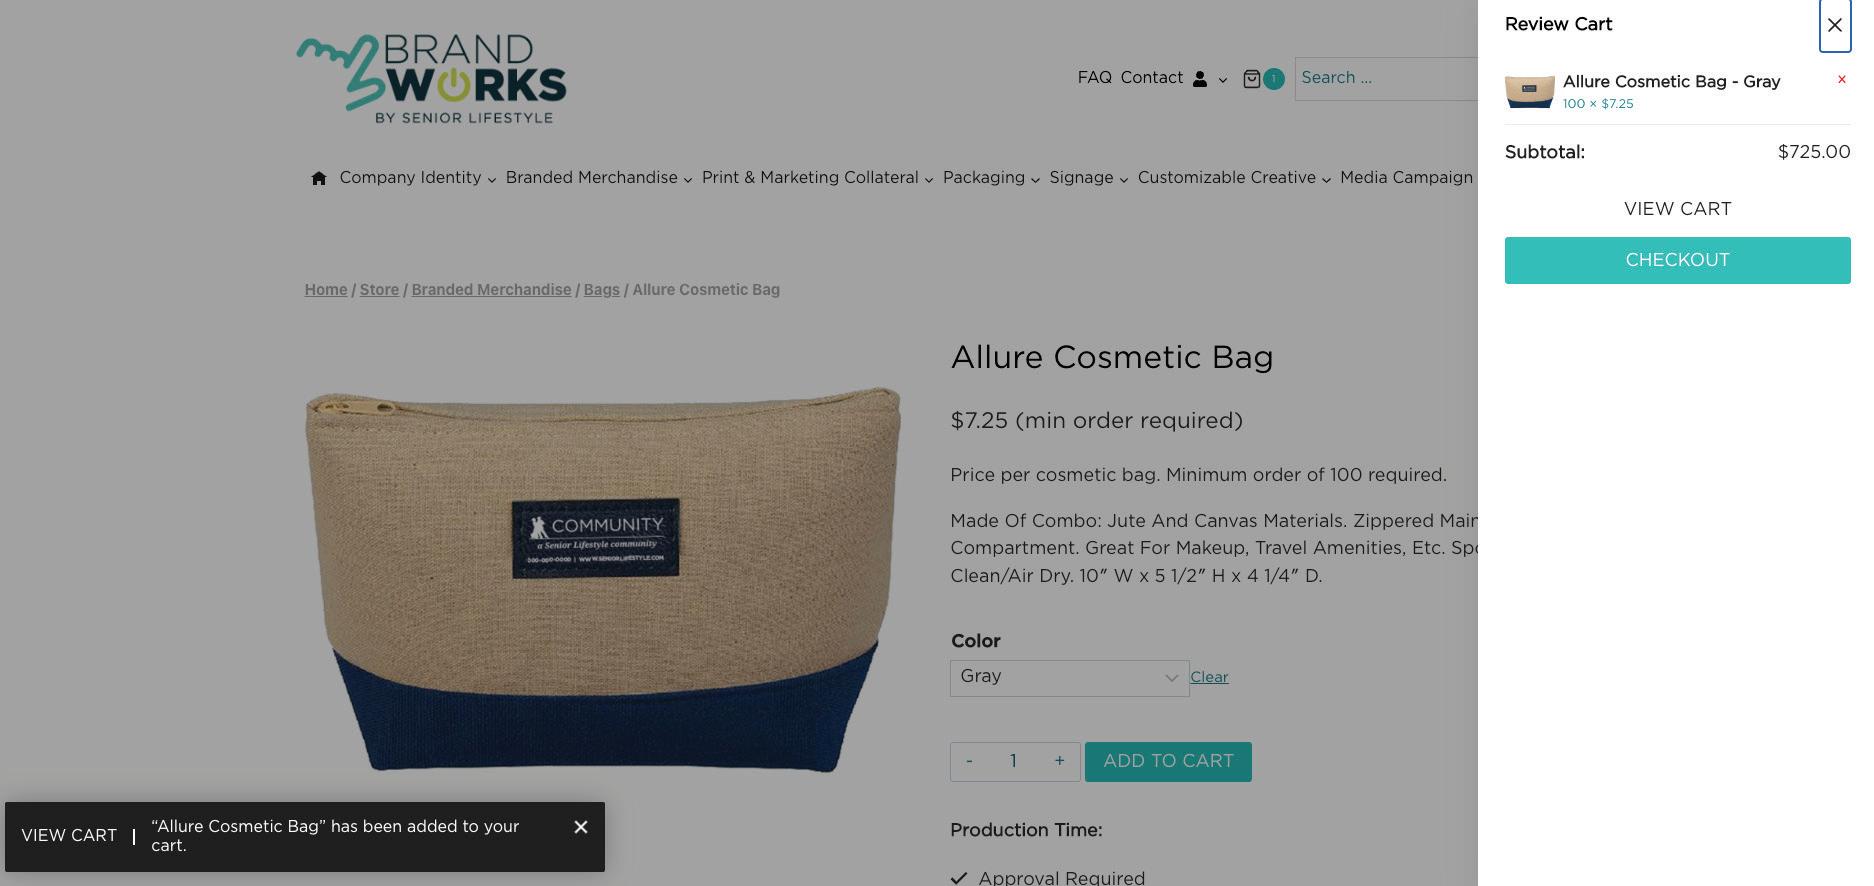Image resolution: width=1874 pixels, height=886 pixels.
Task: Increase quantity with plus button
Action: click(1059, 761)
